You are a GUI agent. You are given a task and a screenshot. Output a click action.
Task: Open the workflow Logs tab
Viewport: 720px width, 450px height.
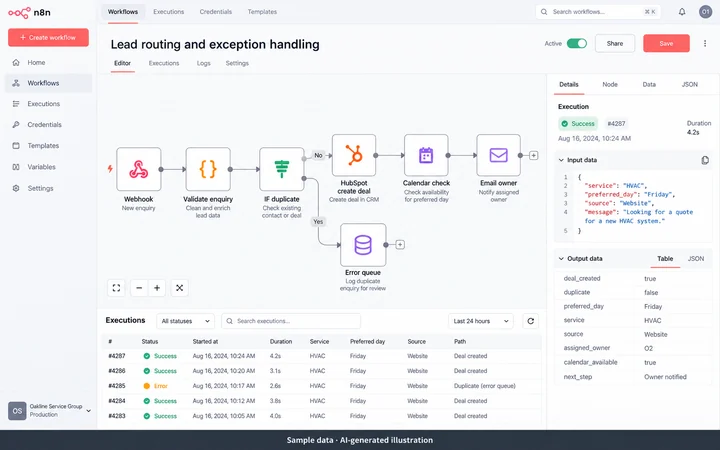pyautogui.click(x=203, y=63)
